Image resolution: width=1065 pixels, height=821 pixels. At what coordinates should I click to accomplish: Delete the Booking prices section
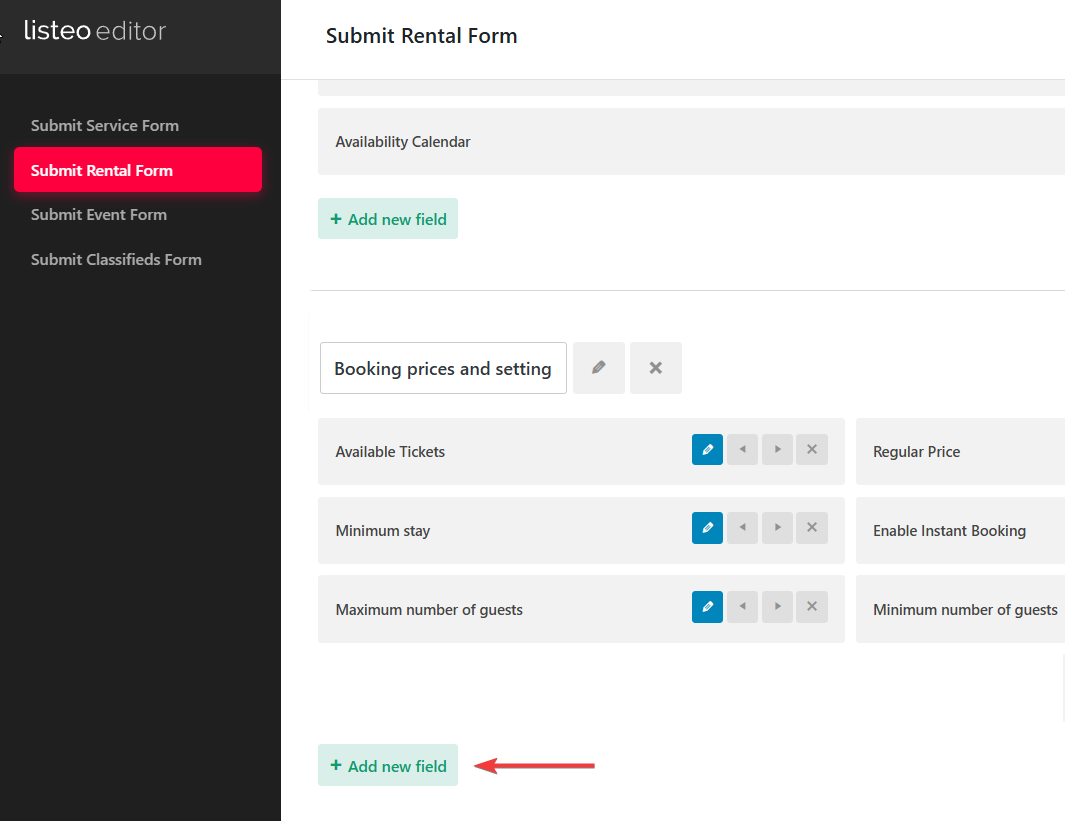(656, 368)
